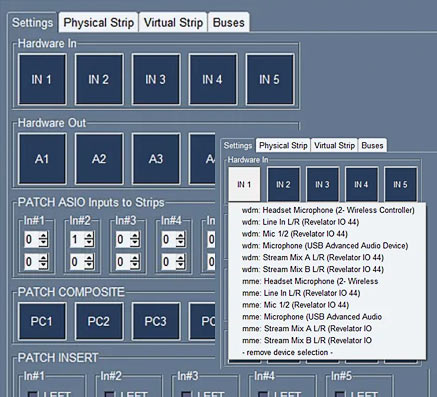This screenshot has height=397, width=437.
Task: Increase In#1 top ASIO patch value arrow
Action: pyautogui.click(x=43, y=236)
